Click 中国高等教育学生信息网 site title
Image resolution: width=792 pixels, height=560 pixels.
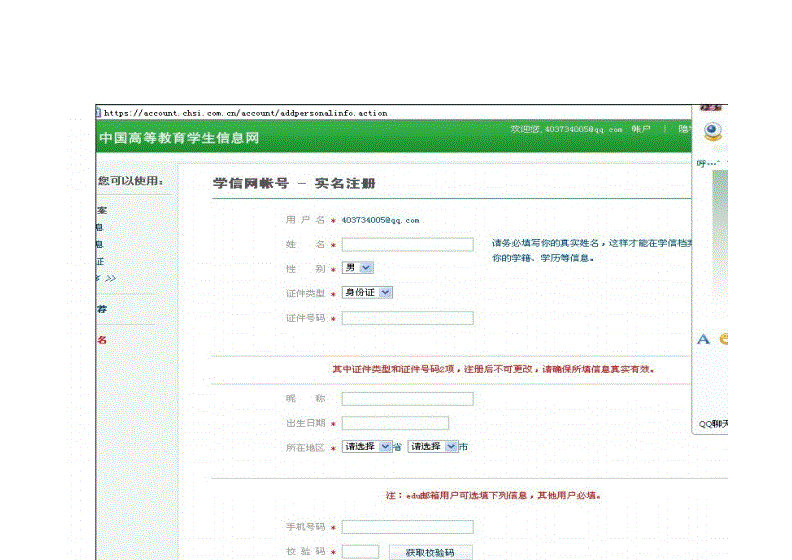click(x=179, y=138)
